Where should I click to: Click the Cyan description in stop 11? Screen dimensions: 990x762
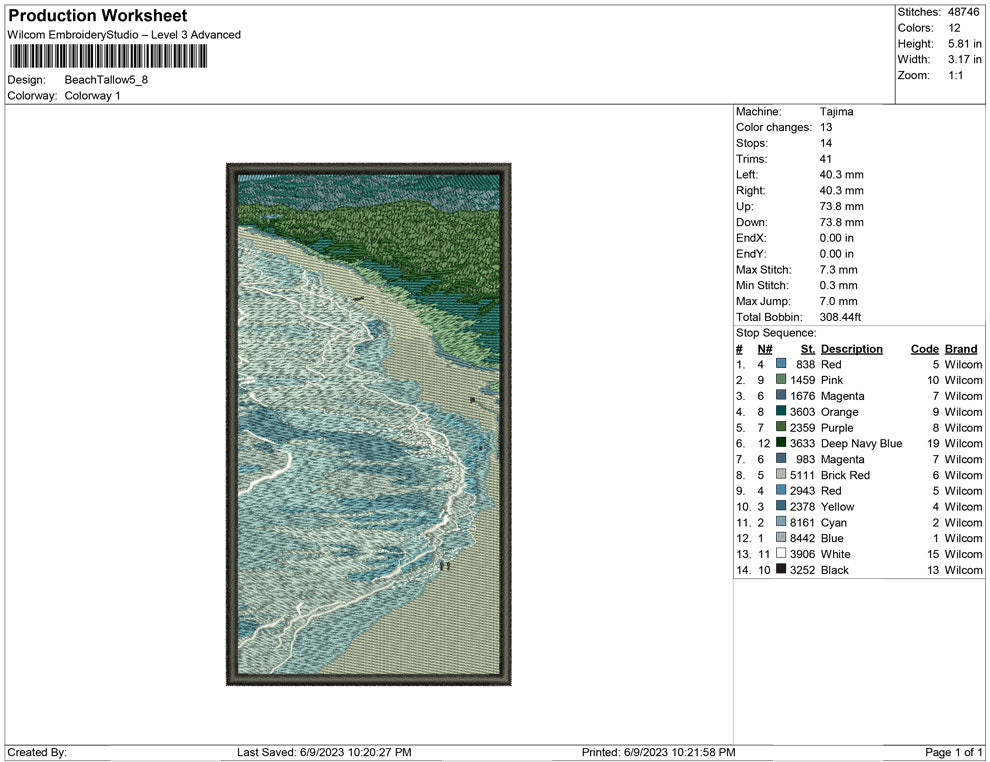(833, 523)
